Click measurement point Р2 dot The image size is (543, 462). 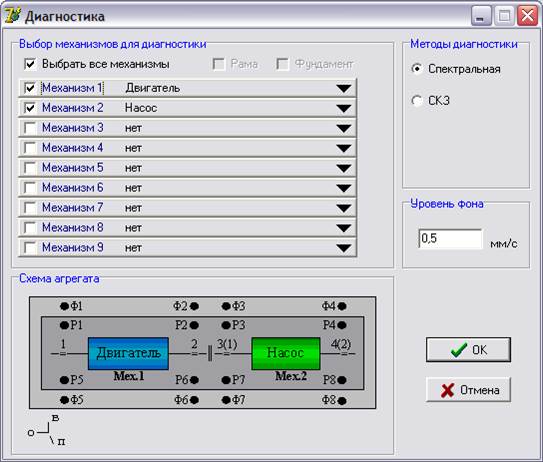[194, 325]
